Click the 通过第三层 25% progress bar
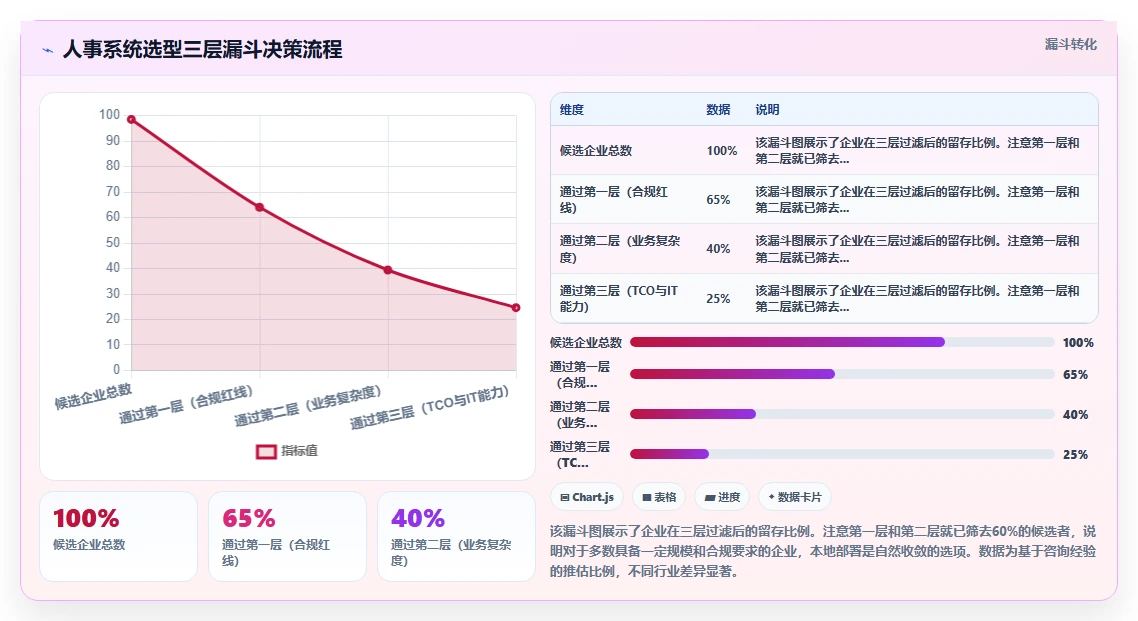 pos(842,454)
